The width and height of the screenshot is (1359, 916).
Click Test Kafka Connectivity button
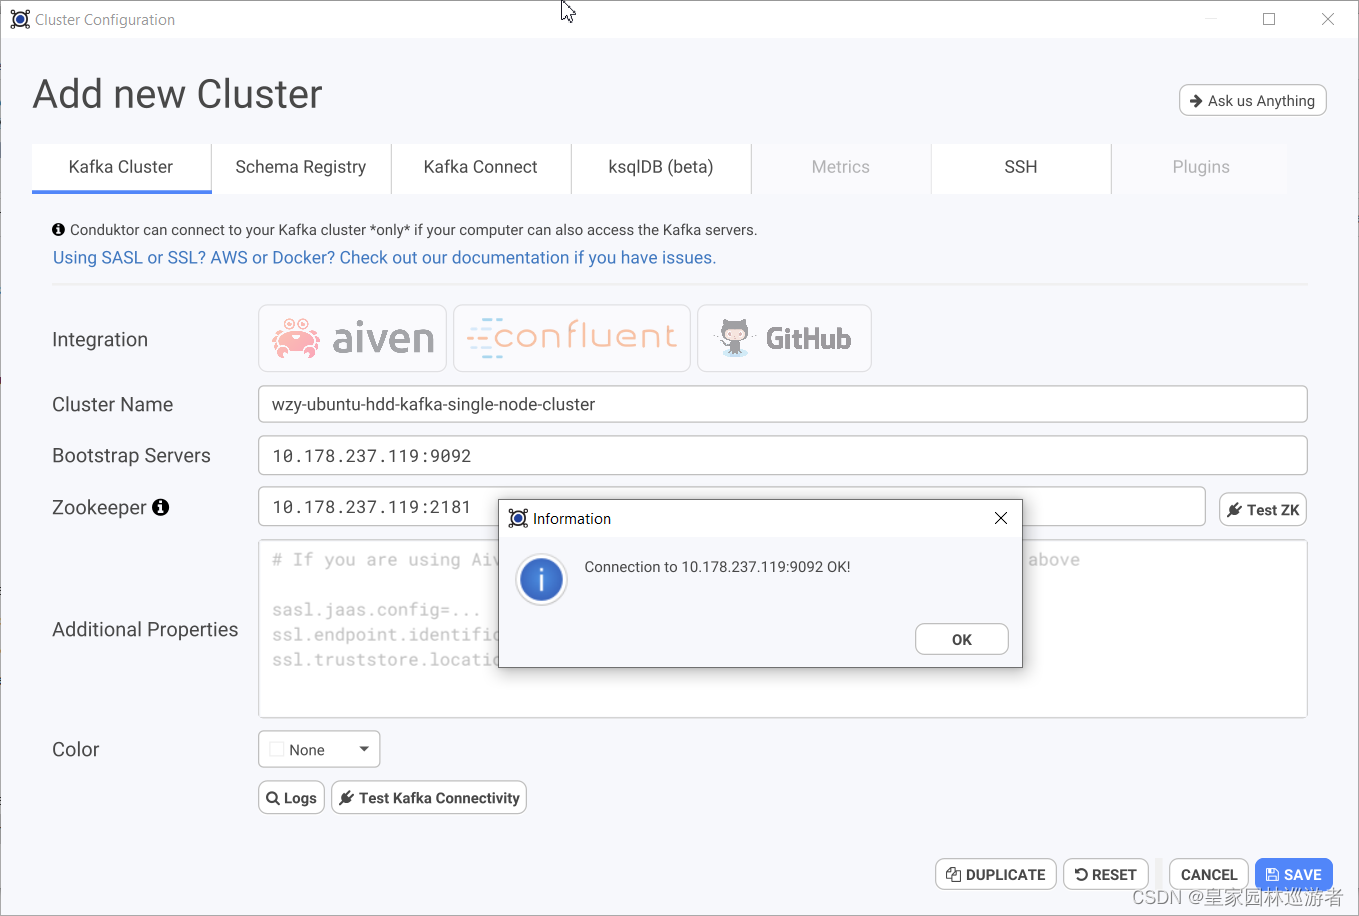429,798
